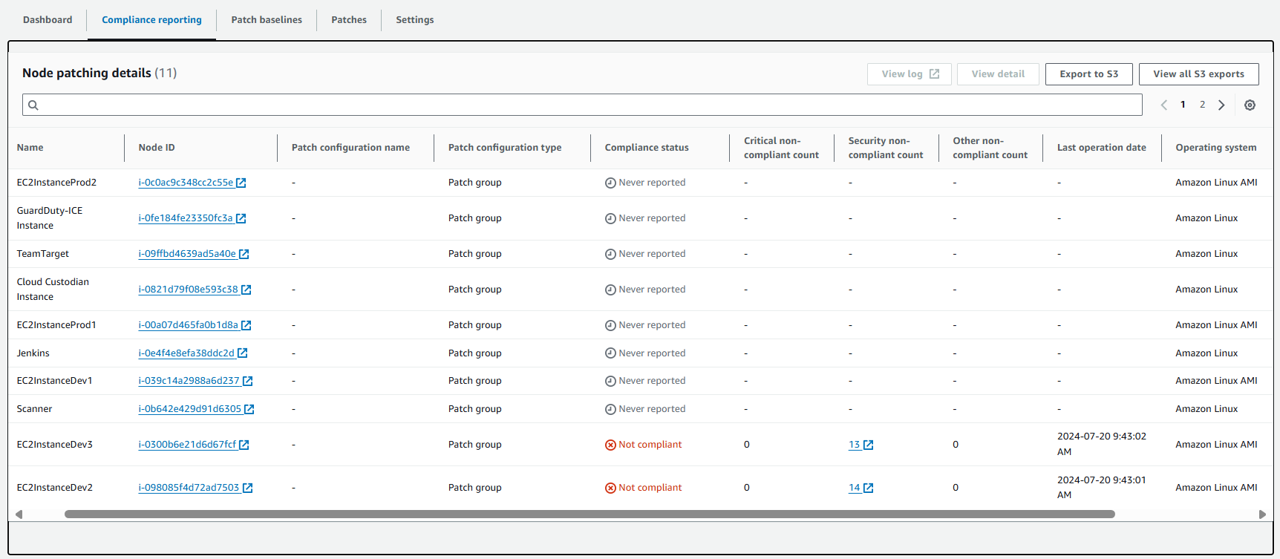
Task: Open node link i-0300b6e21d6d67fcf
Action: point(187,445)
